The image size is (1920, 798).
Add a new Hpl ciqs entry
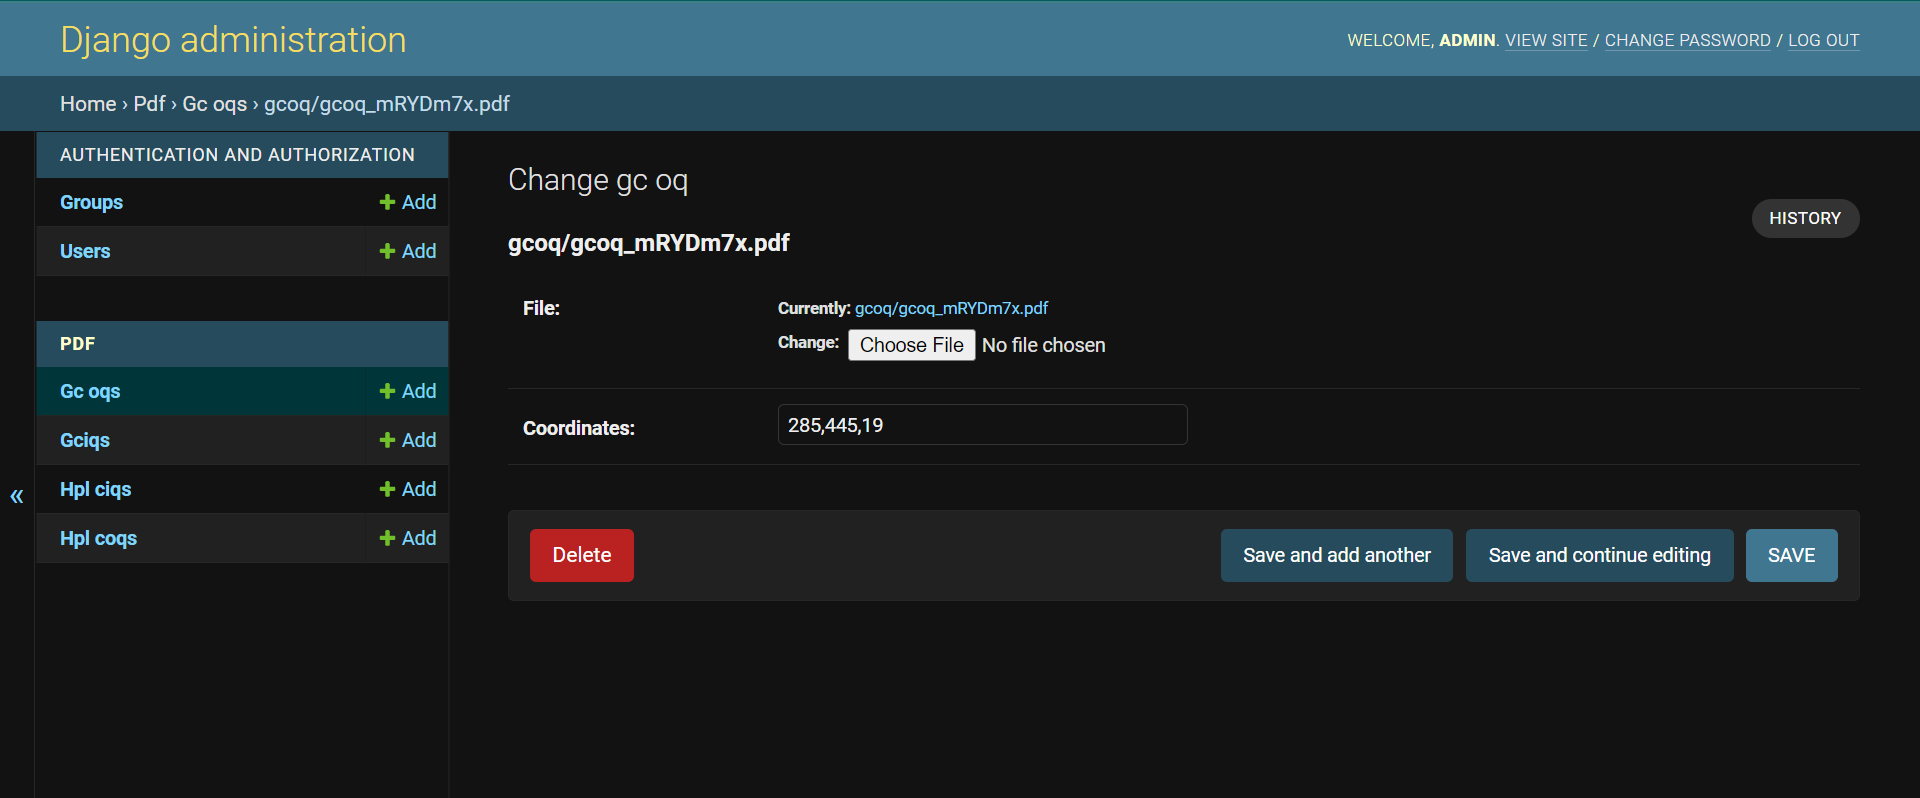click(x=408, y=489)
